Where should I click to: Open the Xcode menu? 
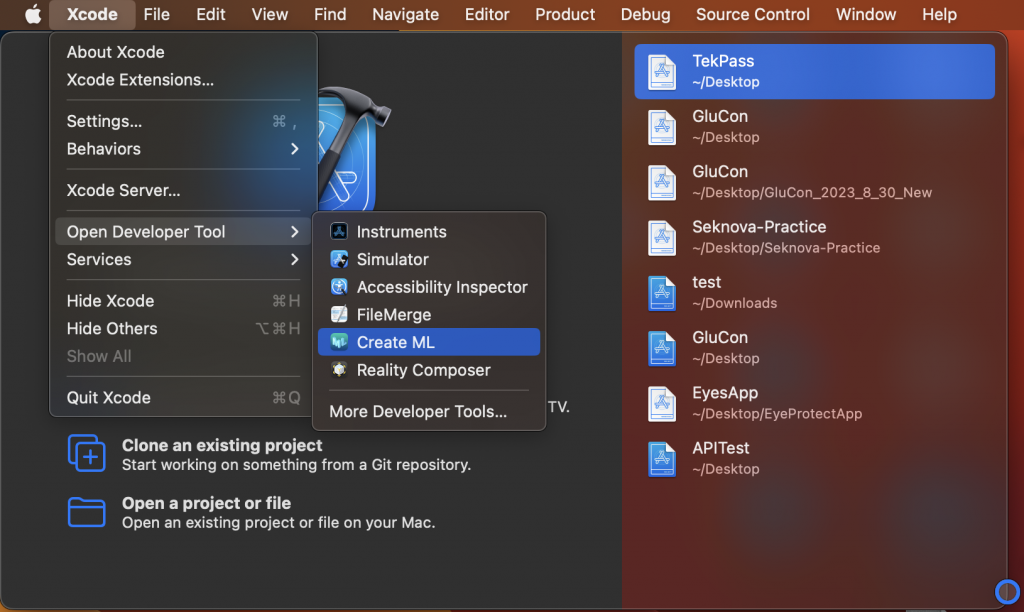point(92,14)
